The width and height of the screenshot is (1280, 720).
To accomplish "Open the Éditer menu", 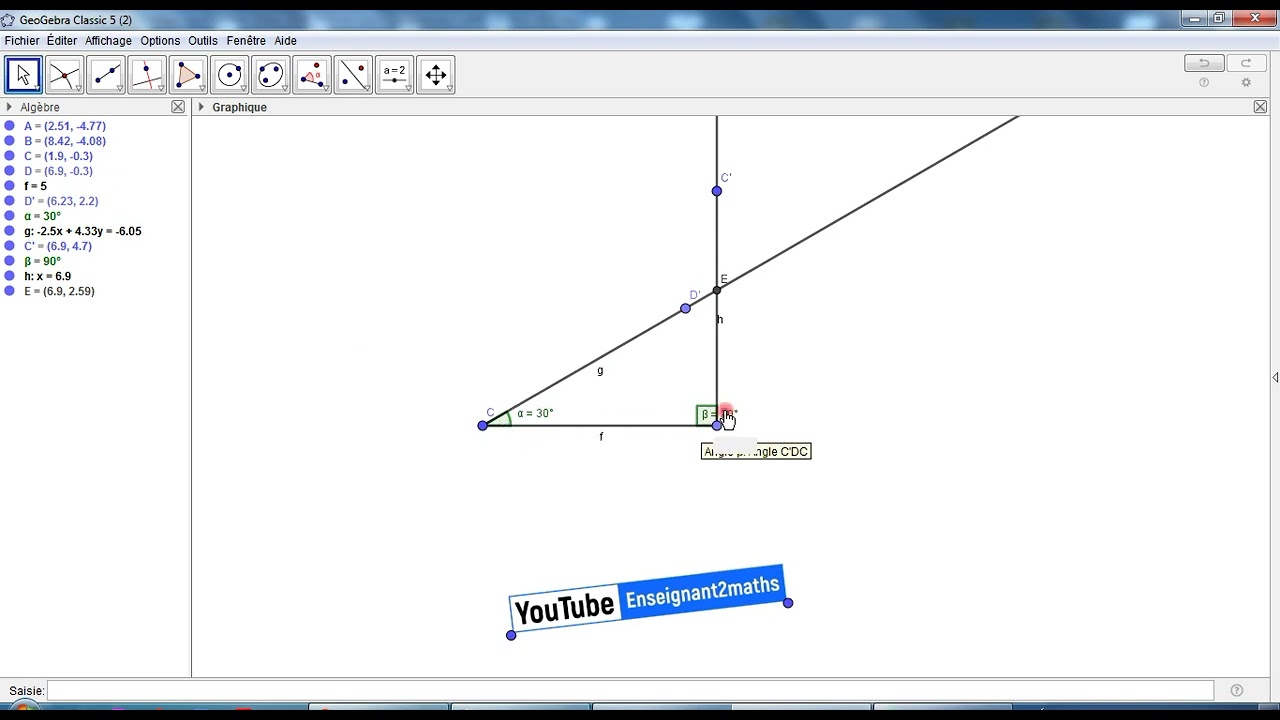I will click(x=62, y=41).
